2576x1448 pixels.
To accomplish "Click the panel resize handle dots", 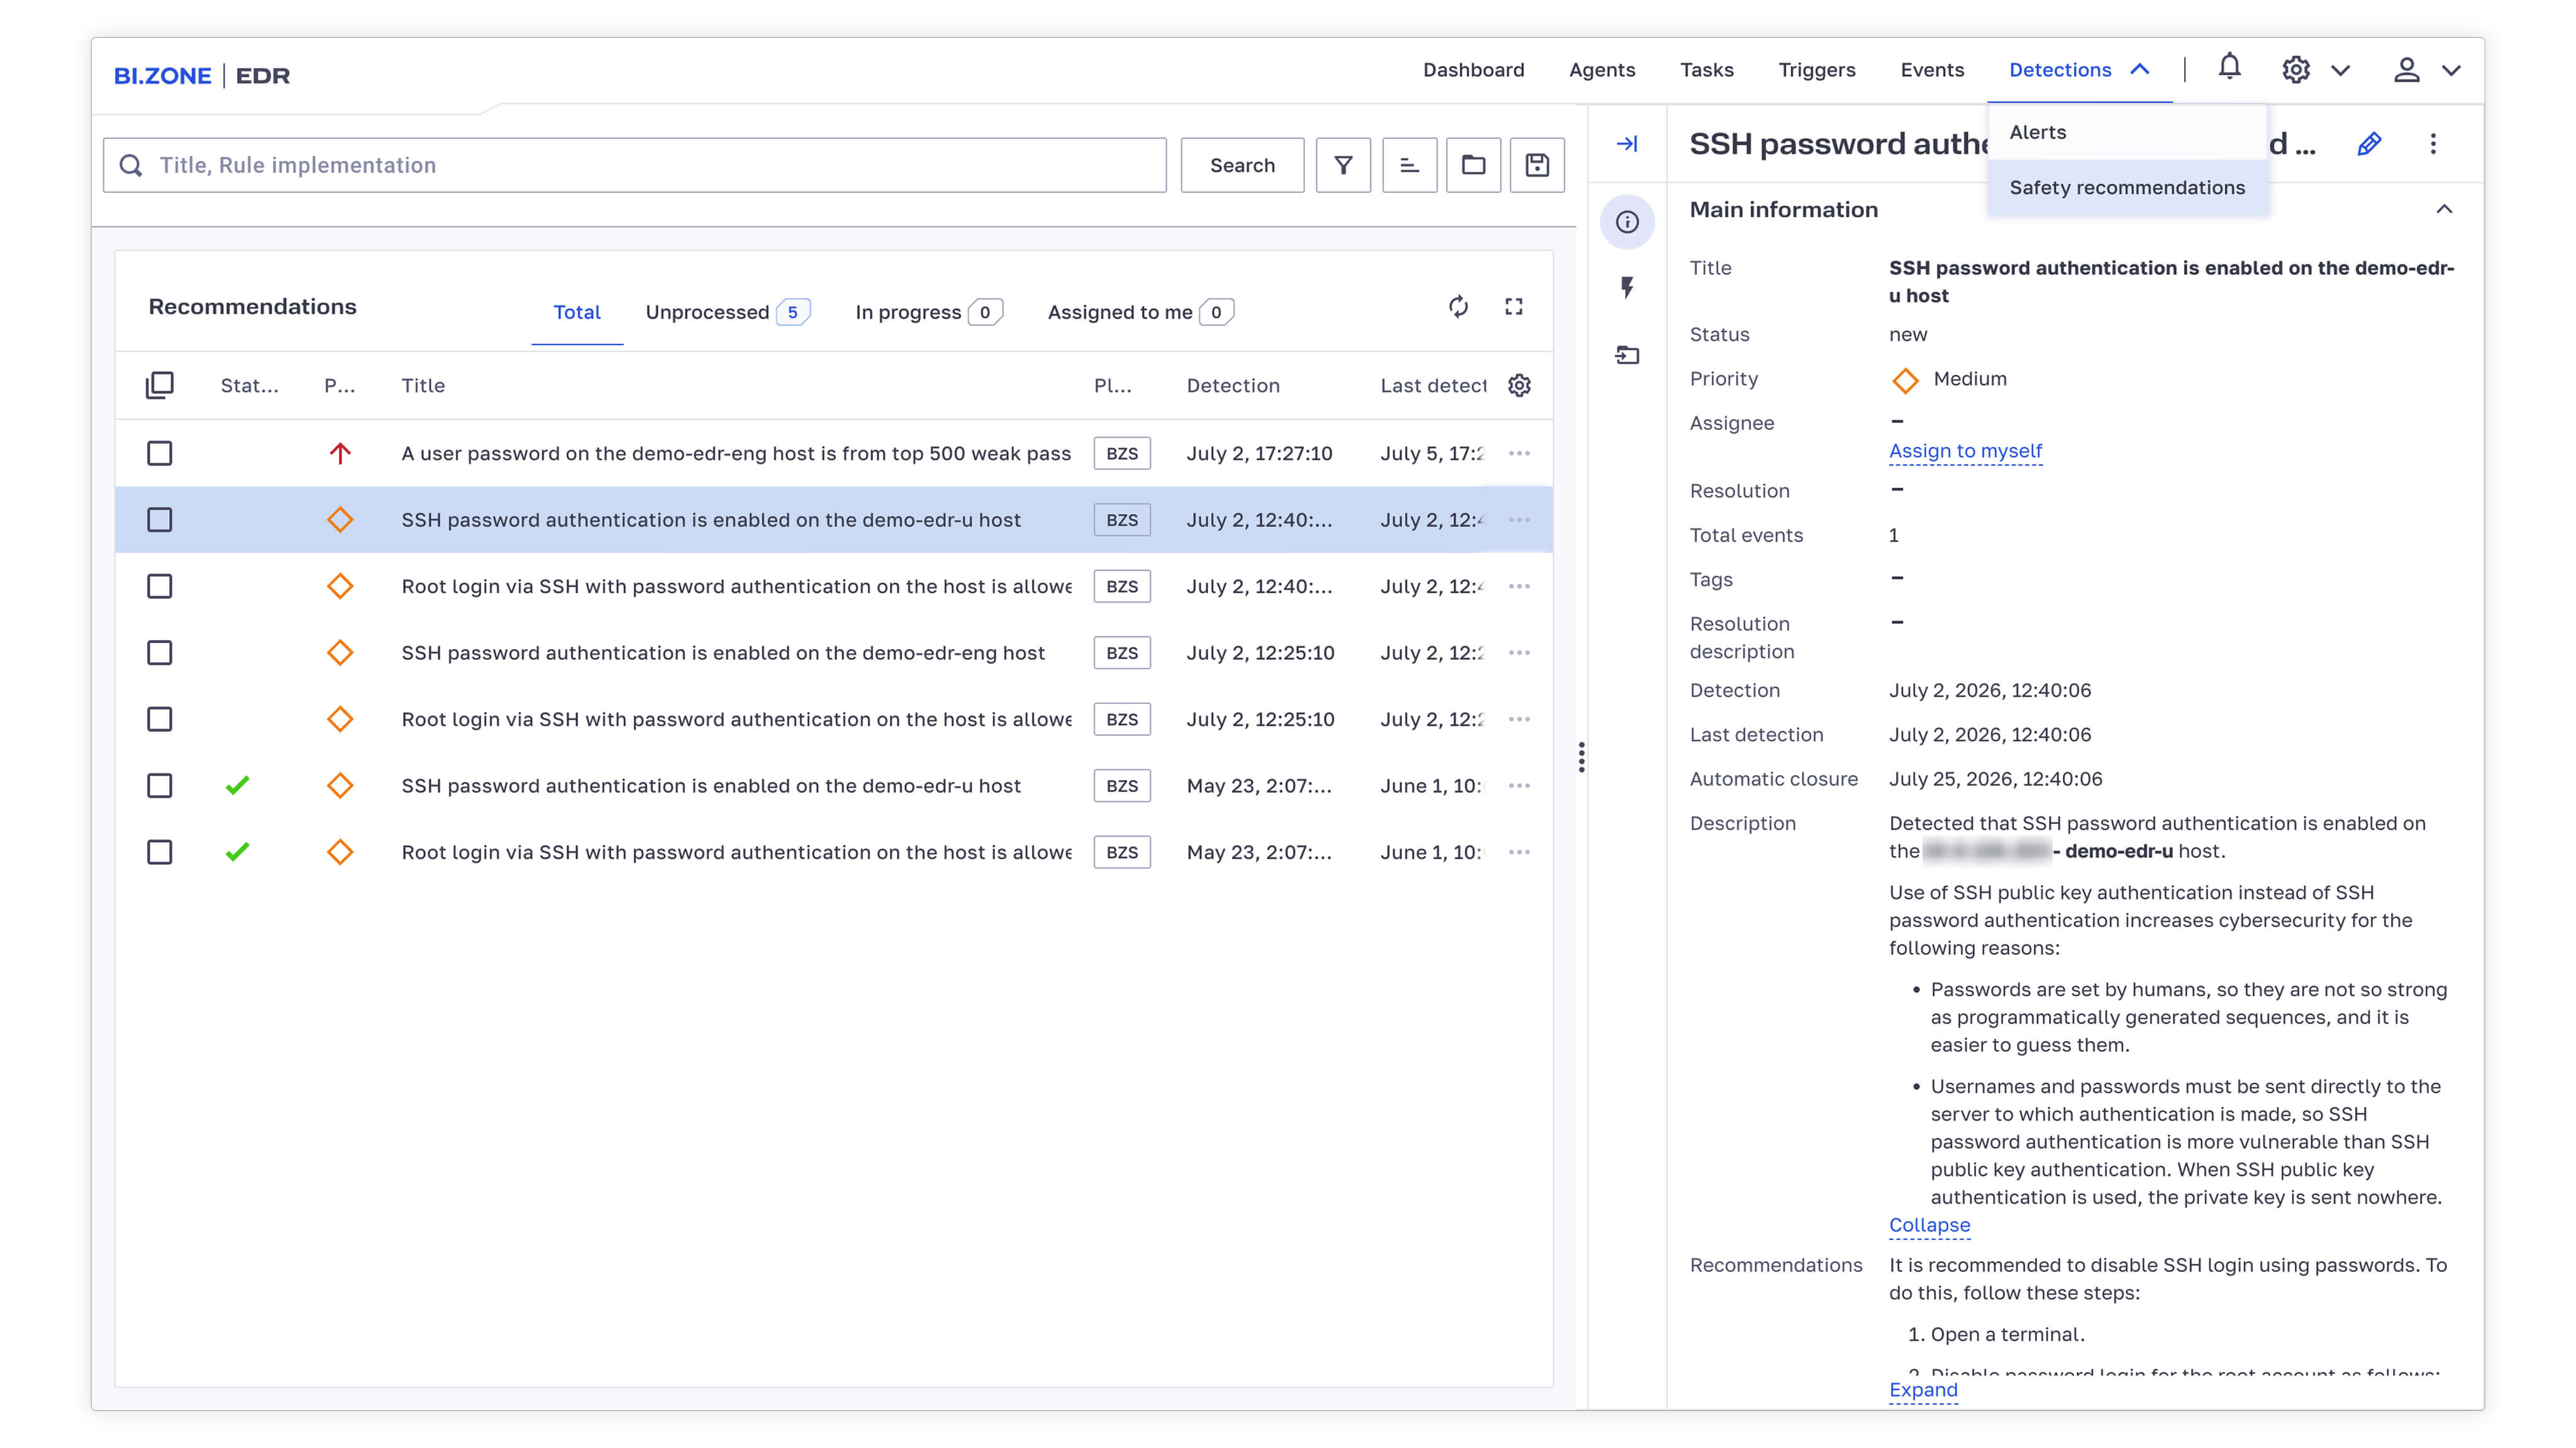I will click(1581, 757).
